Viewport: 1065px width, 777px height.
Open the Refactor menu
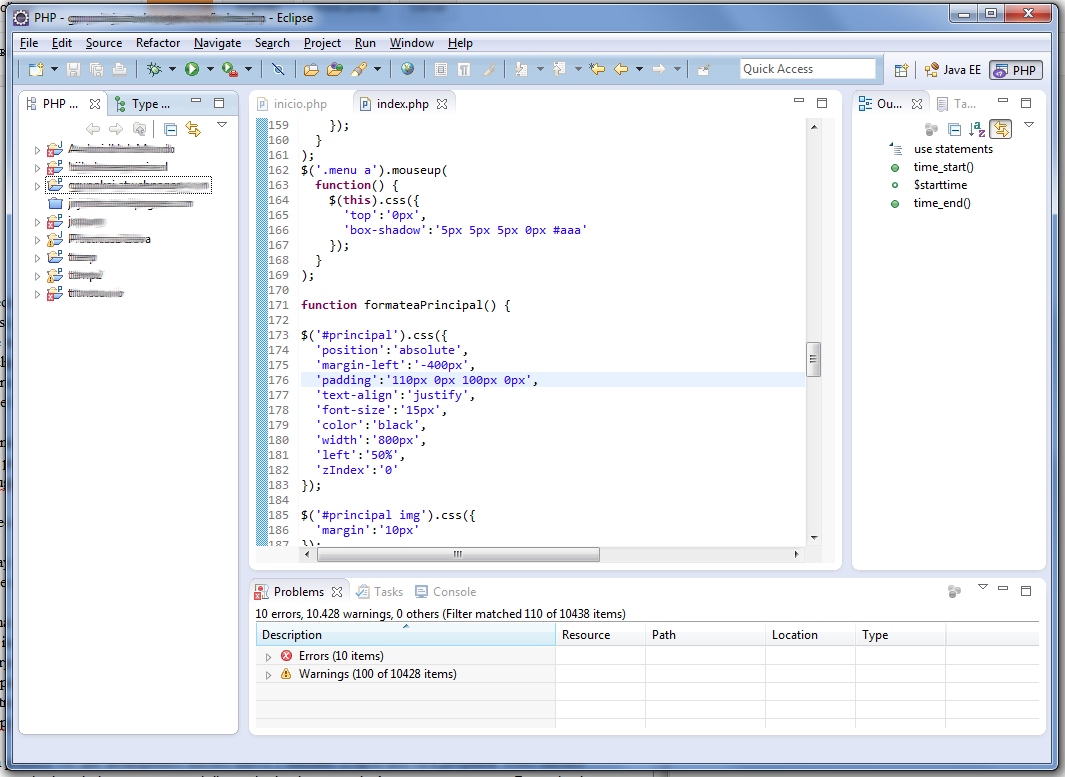[x=158, y=43]
